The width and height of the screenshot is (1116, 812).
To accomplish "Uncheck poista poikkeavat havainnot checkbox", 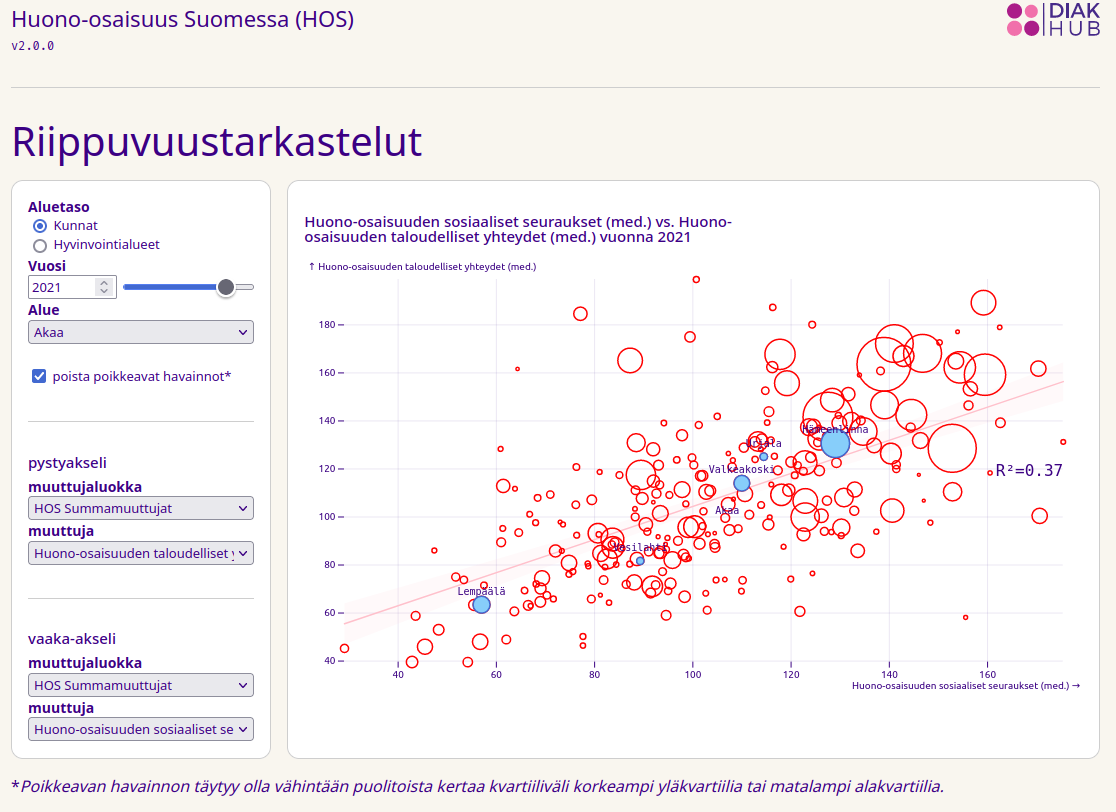I will (40, 376).
